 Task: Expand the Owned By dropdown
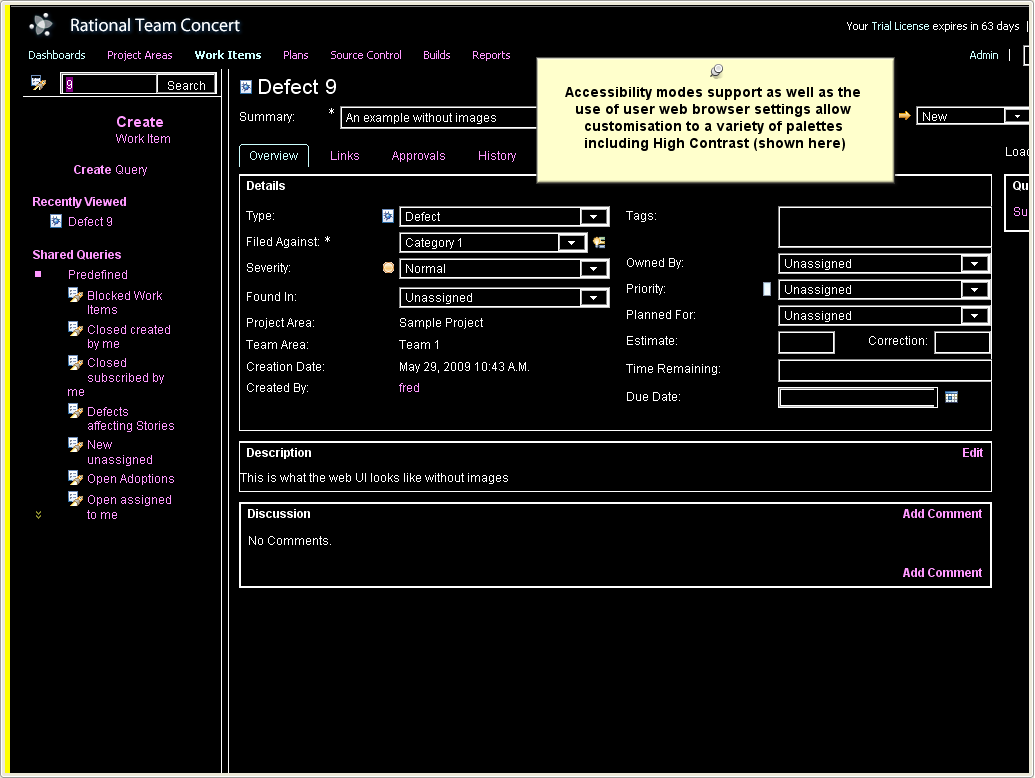click(x=973, y=264)
